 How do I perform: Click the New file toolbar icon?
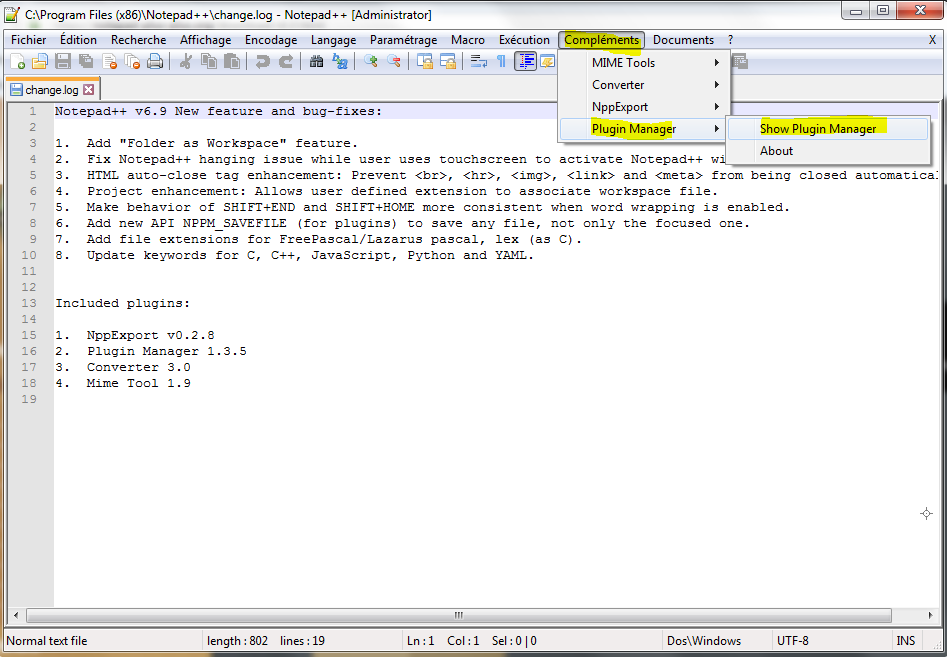17,62
